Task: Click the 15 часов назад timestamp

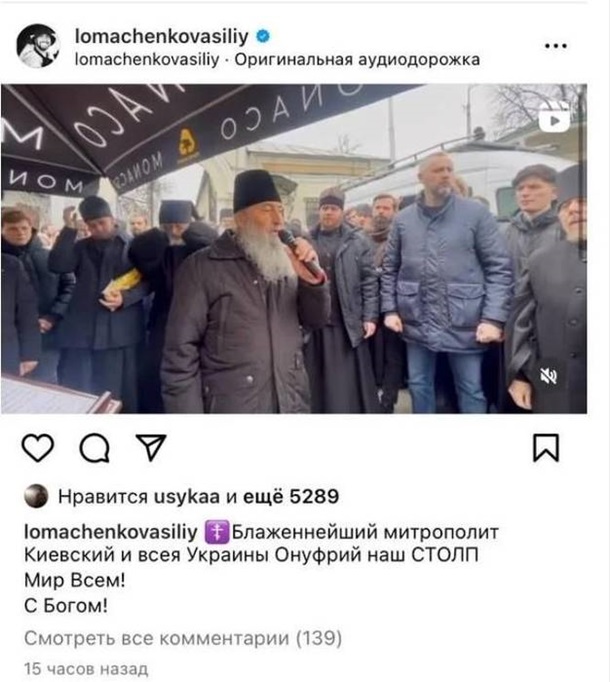Action: [86, 669]
